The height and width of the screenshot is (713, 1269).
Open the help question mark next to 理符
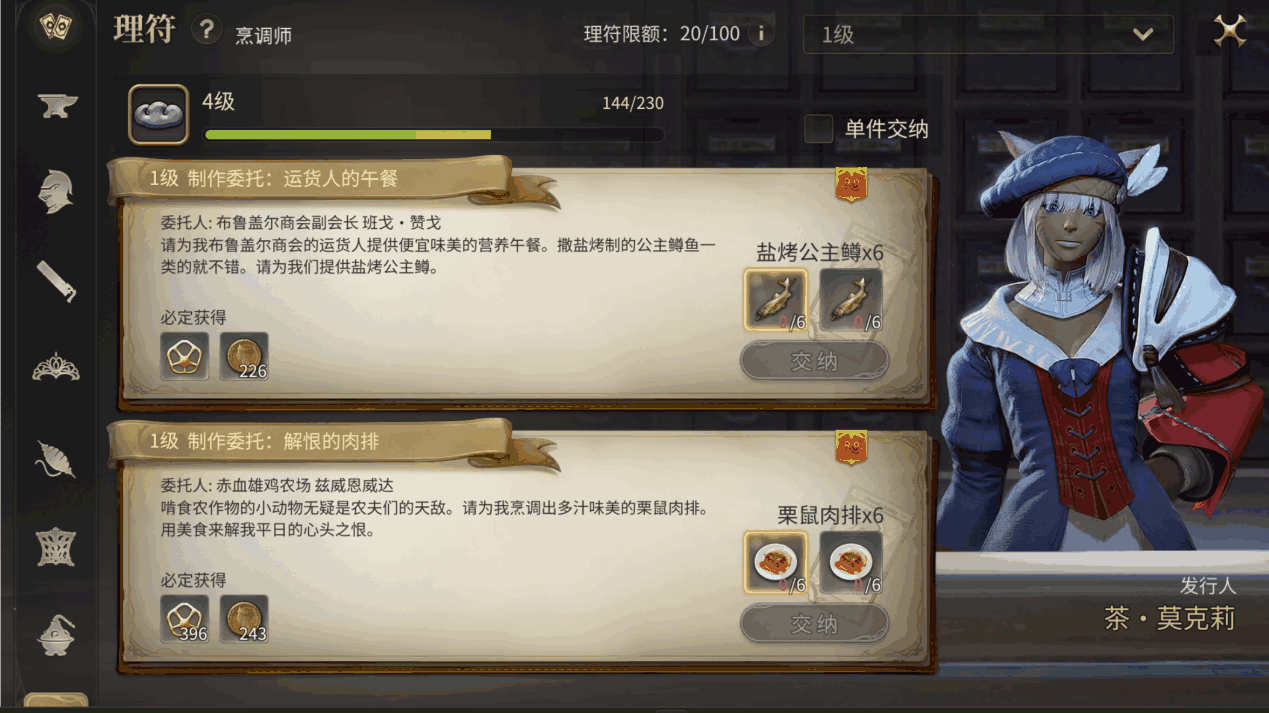(x=206, y=29)
